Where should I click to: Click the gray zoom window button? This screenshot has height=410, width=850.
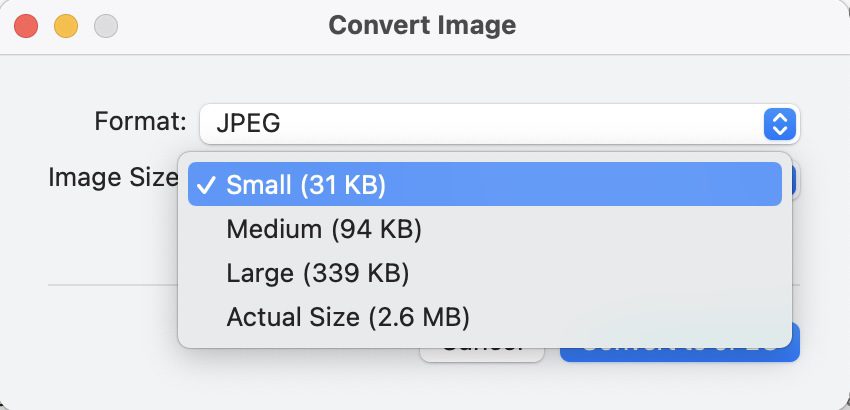coord(104,25)
